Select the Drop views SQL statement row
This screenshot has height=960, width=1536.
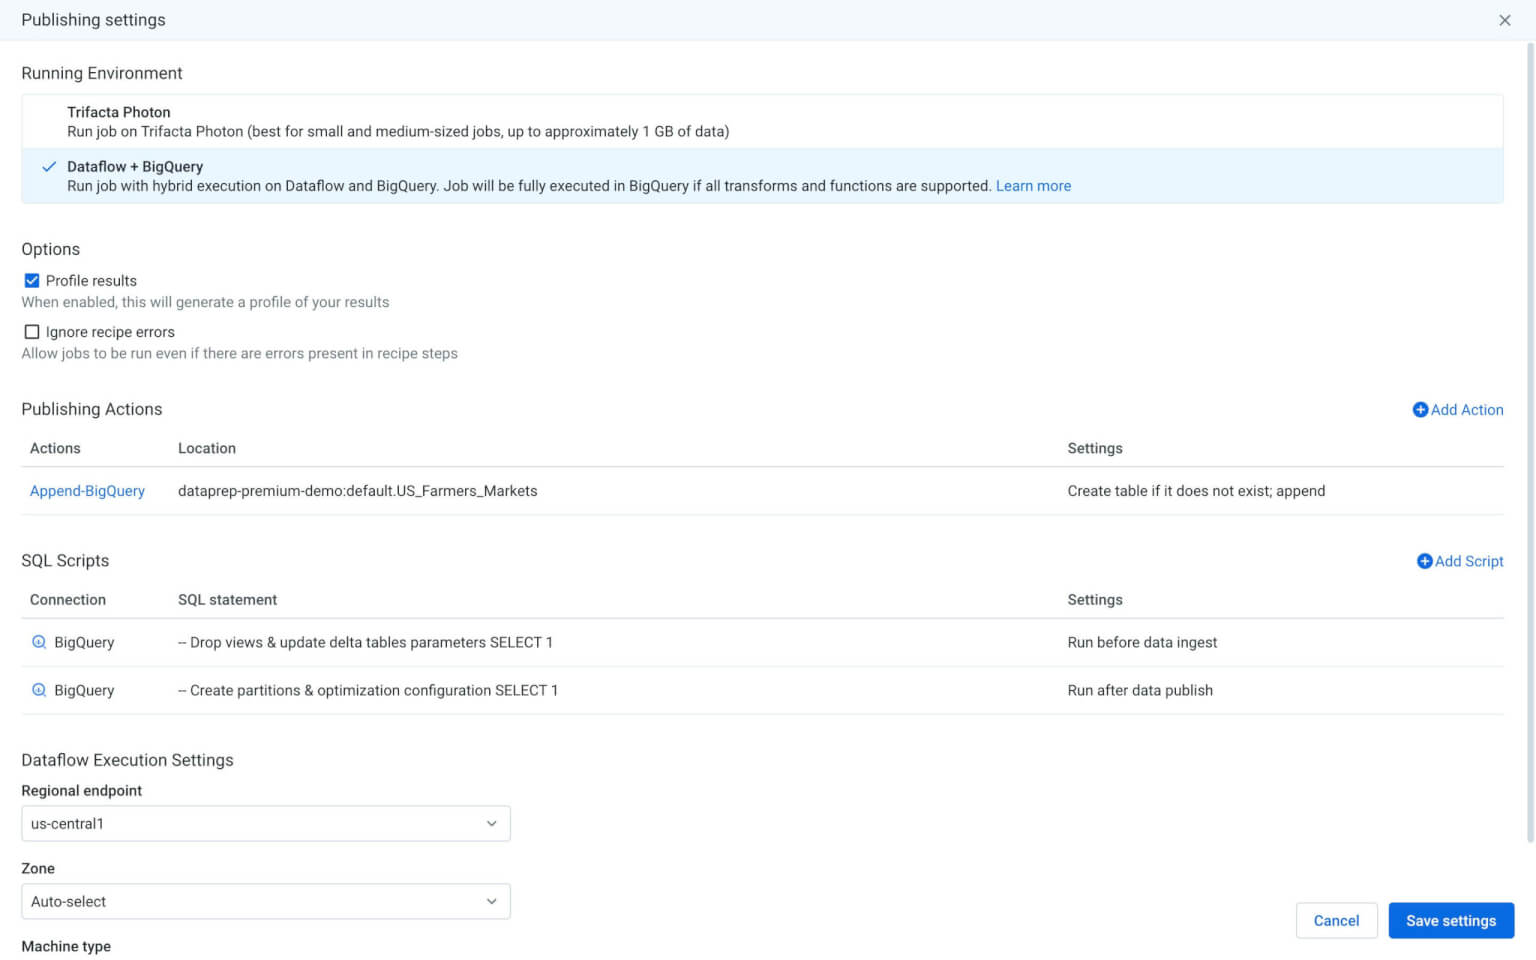pyautogui.click(x=365, y=642)
